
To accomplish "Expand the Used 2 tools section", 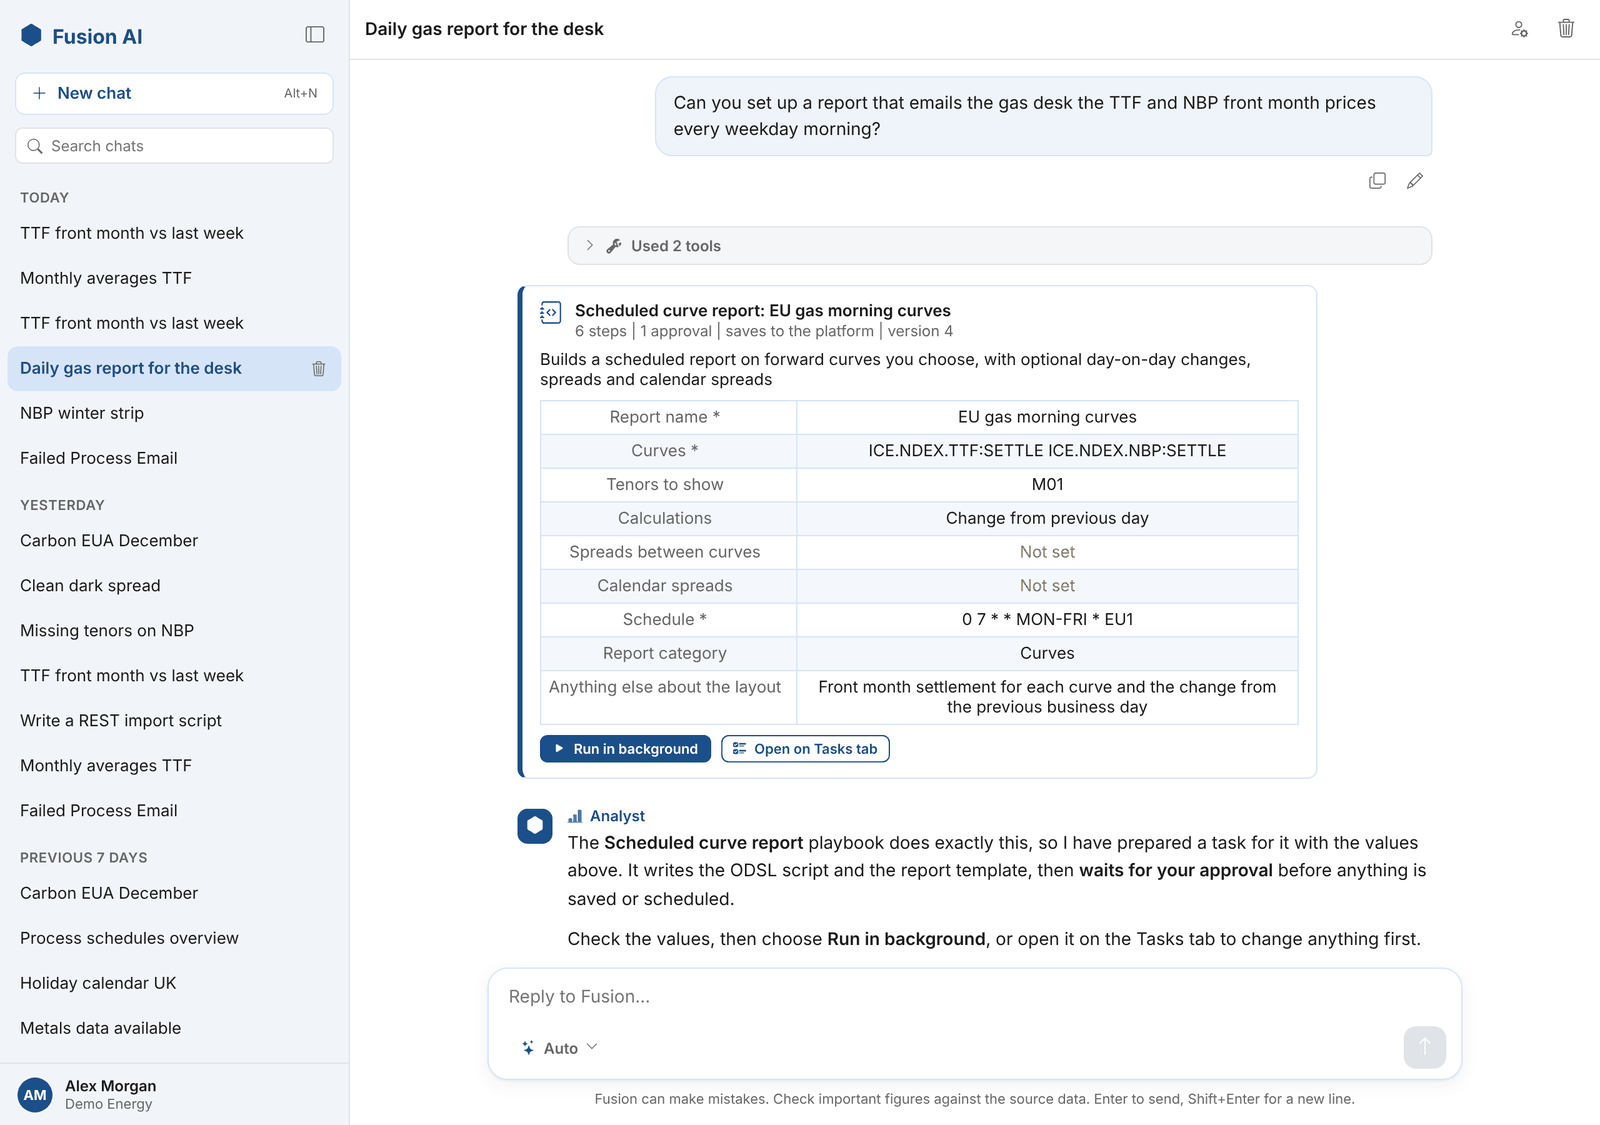I will tap(999, 246).
